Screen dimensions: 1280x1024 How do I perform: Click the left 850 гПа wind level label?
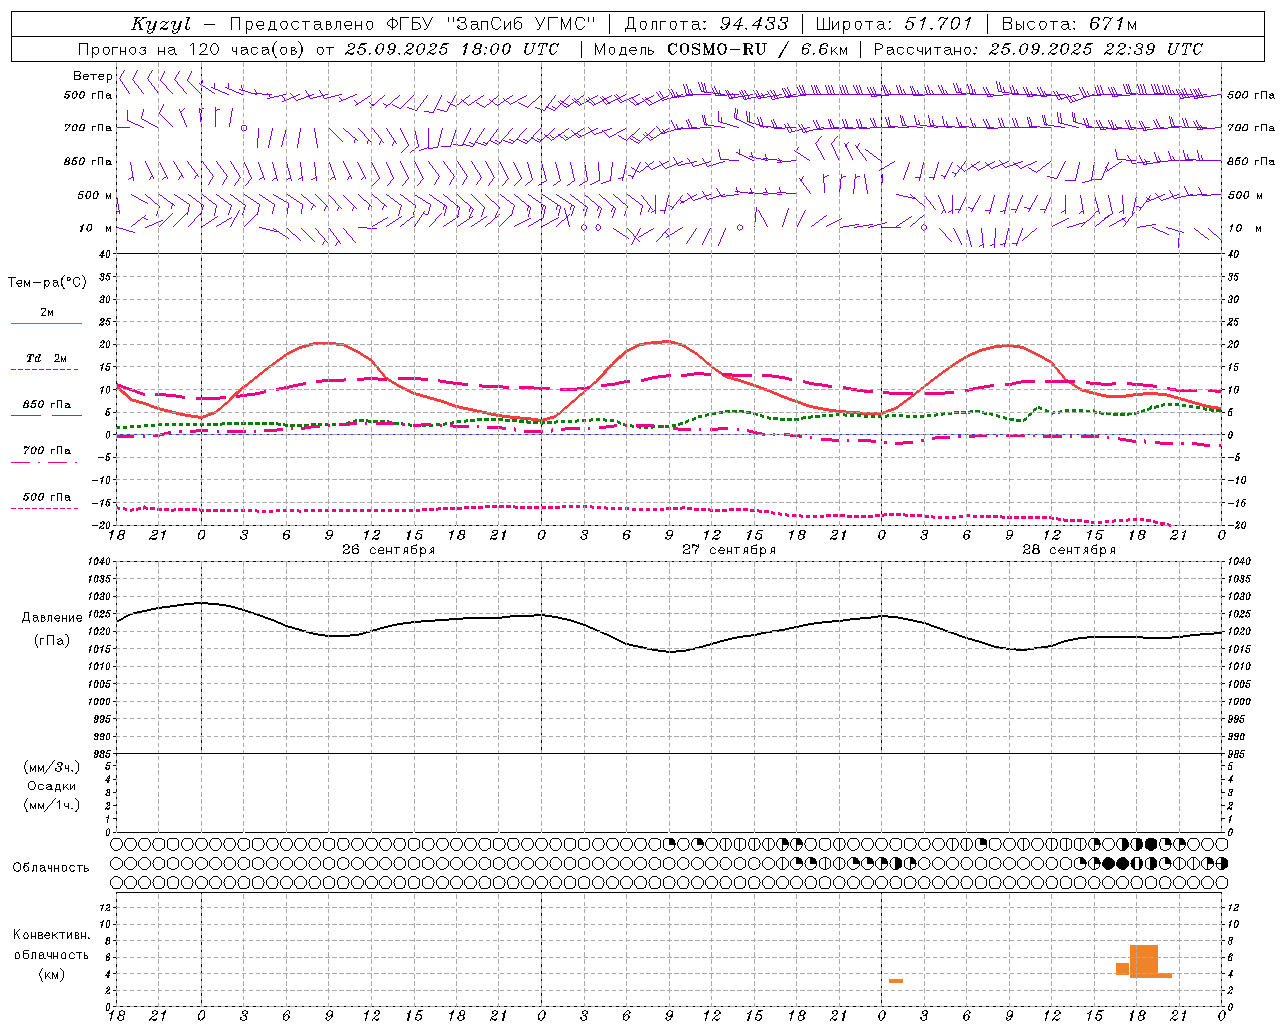(x=88, y=161)
